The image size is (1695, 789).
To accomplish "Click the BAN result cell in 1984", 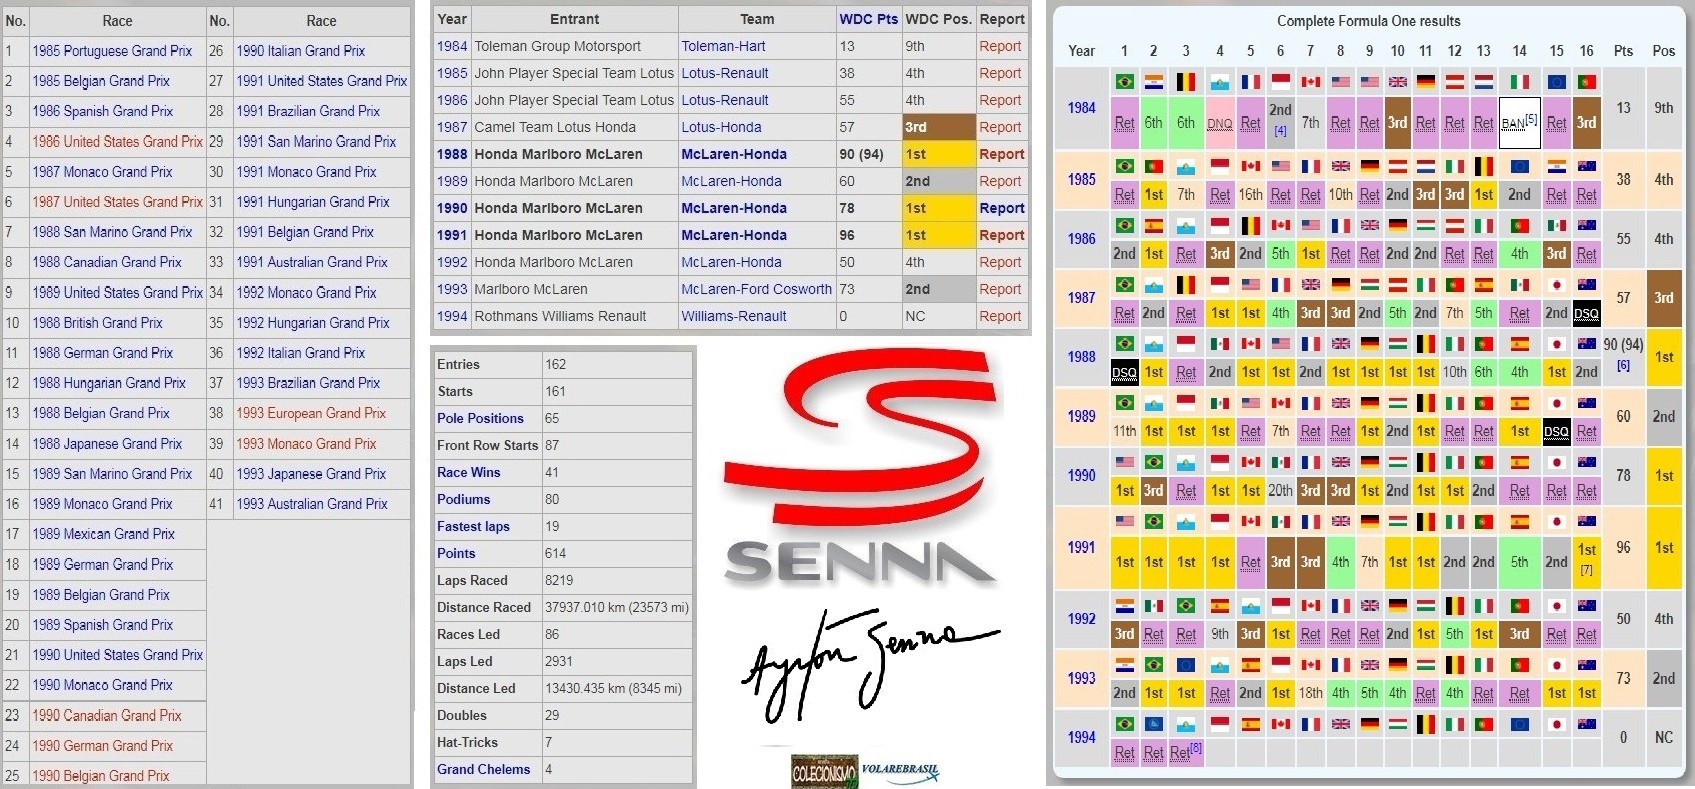I will 1520,122.
